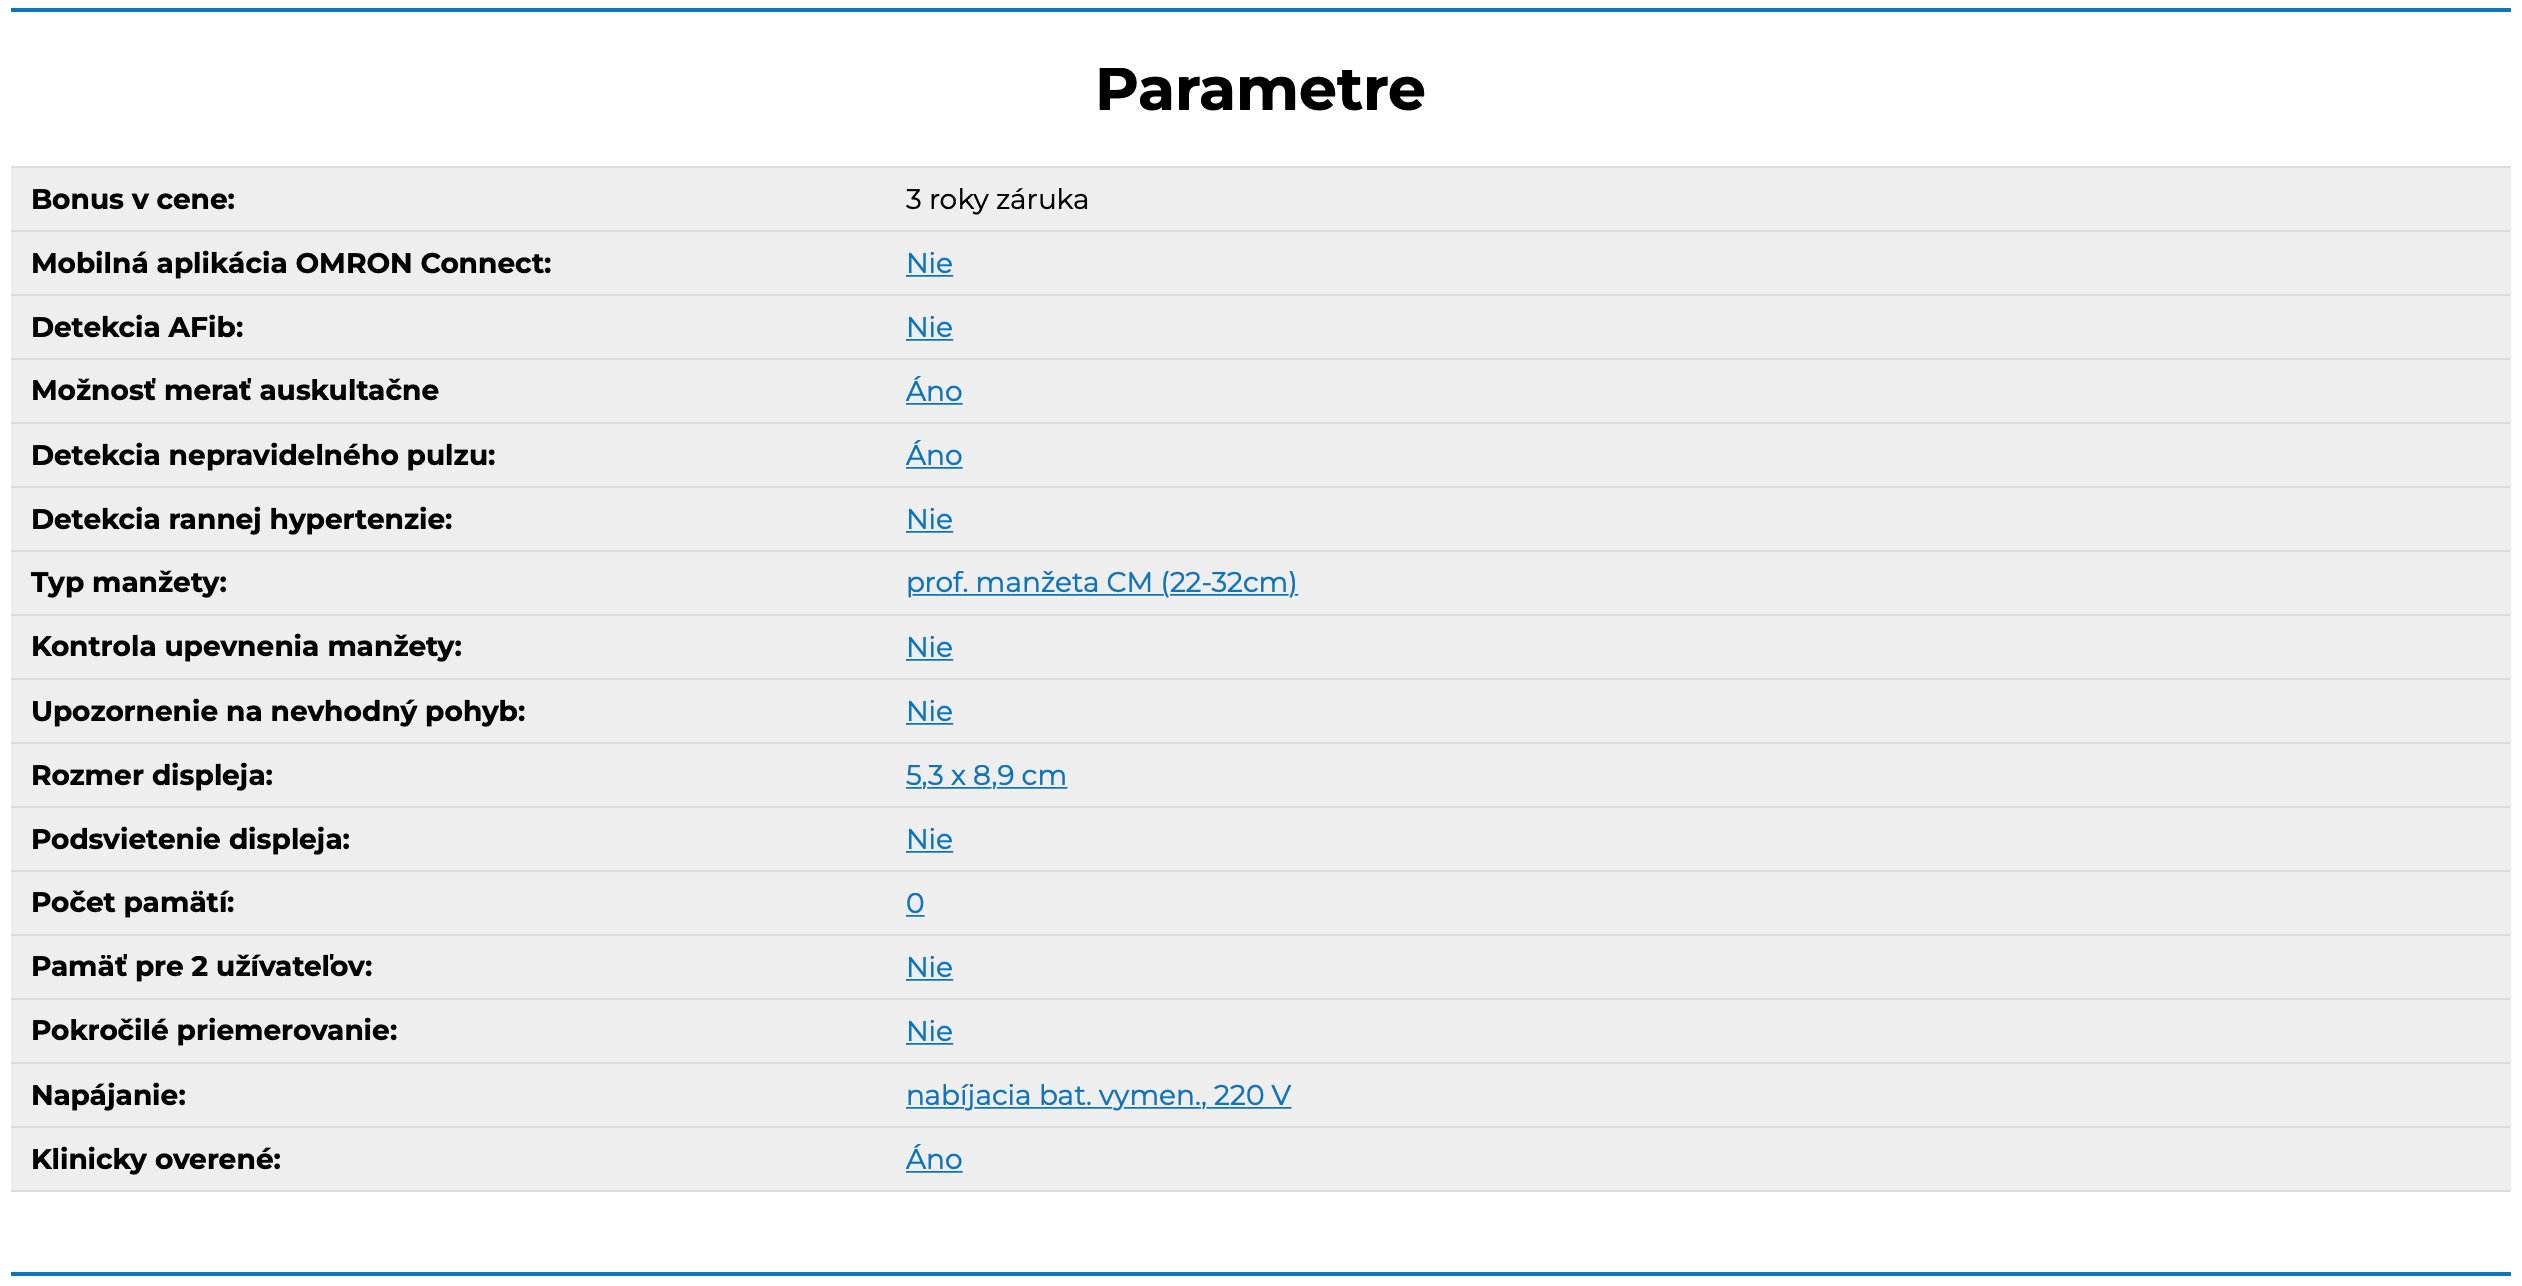
Task: Open the Áno link for Možnosť merať auskultačne
Action: pyautogui.click(x=934, y=391)
